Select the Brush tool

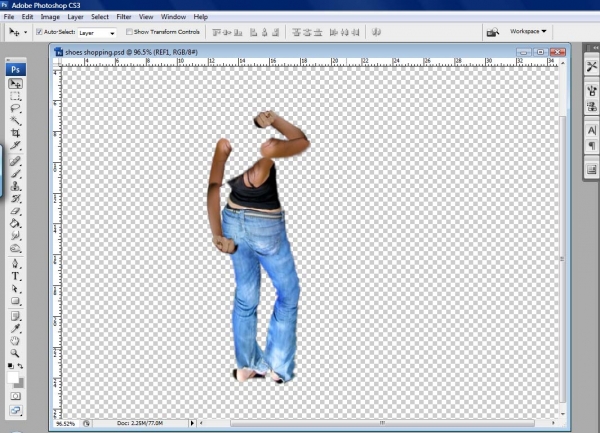pos(15,174)
